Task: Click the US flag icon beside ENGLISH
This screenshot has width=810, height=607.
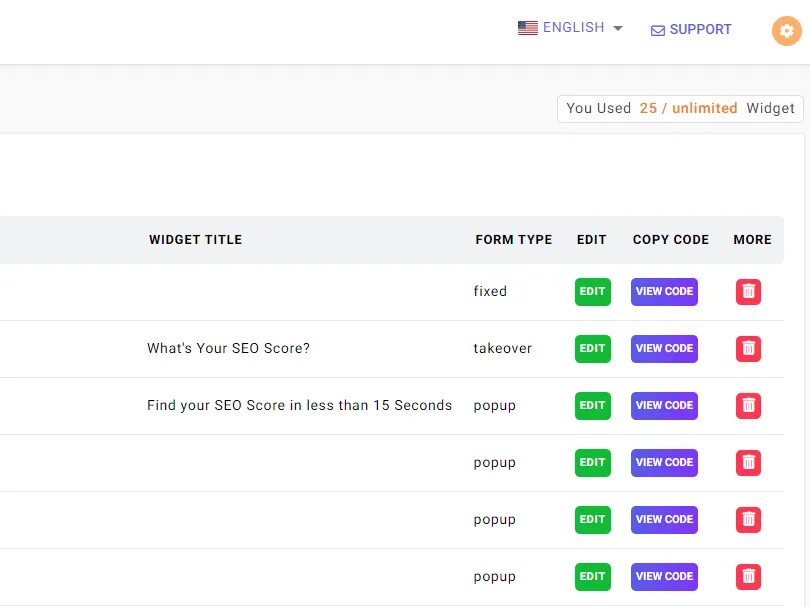Action: tap(527, 28)
